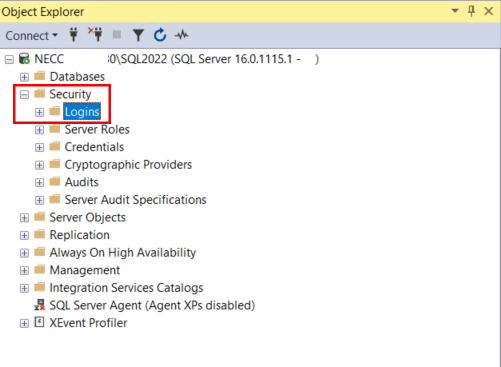Expand the Databases folder

tap(24, 77)
